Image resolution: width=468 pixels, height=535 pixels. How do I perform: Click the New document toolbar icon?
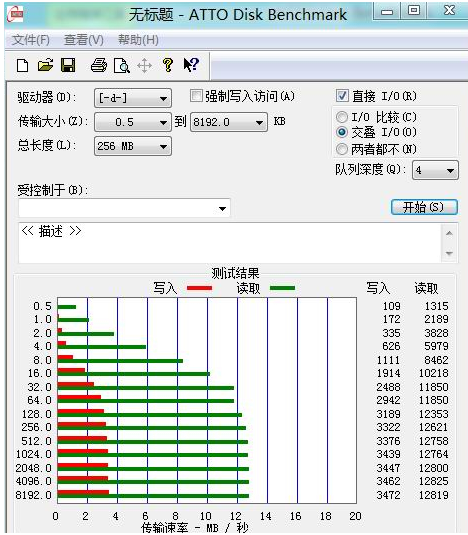point(23,65)
